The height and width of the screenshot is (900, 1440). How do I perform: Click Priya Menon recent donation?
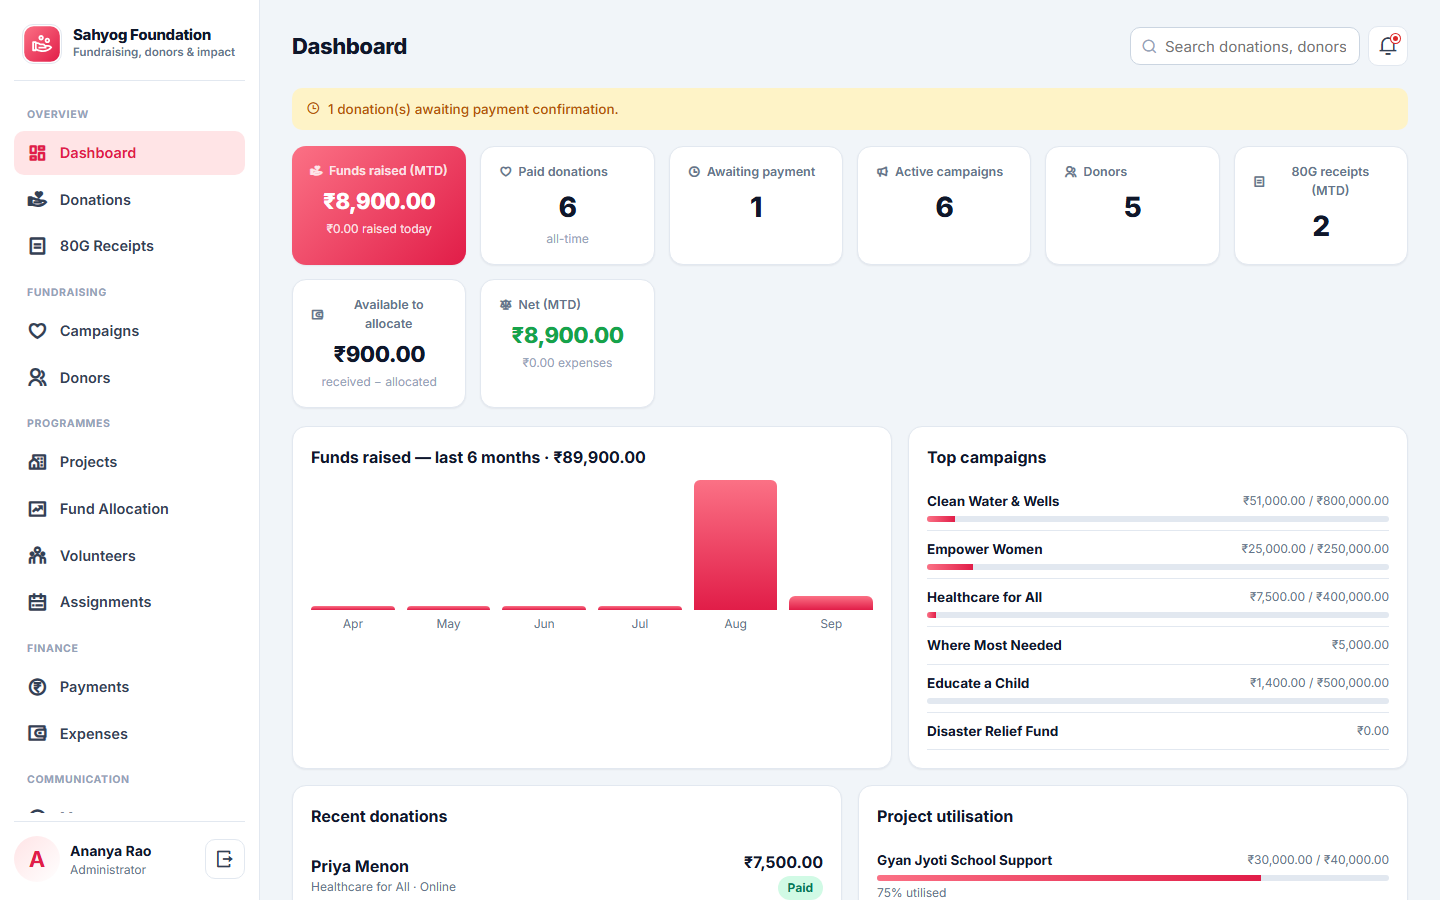point(567,875)
